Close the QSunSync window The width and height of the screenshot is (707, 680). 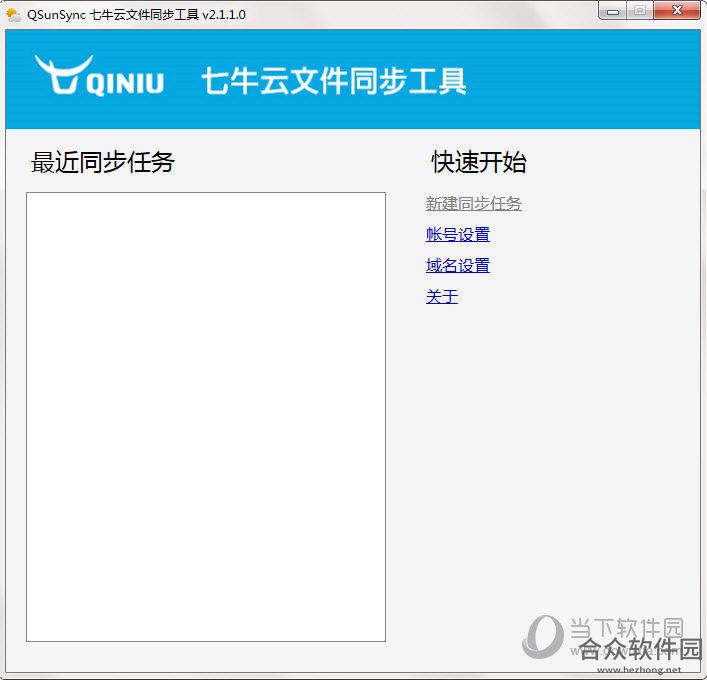point(677,11)
